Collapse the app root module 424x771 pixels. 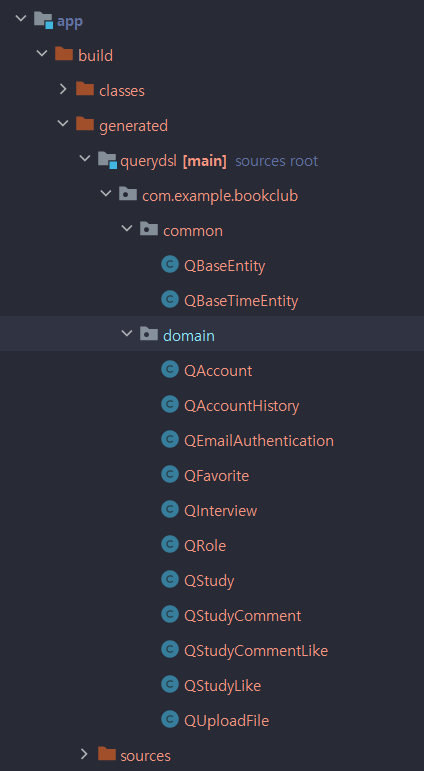21,19
